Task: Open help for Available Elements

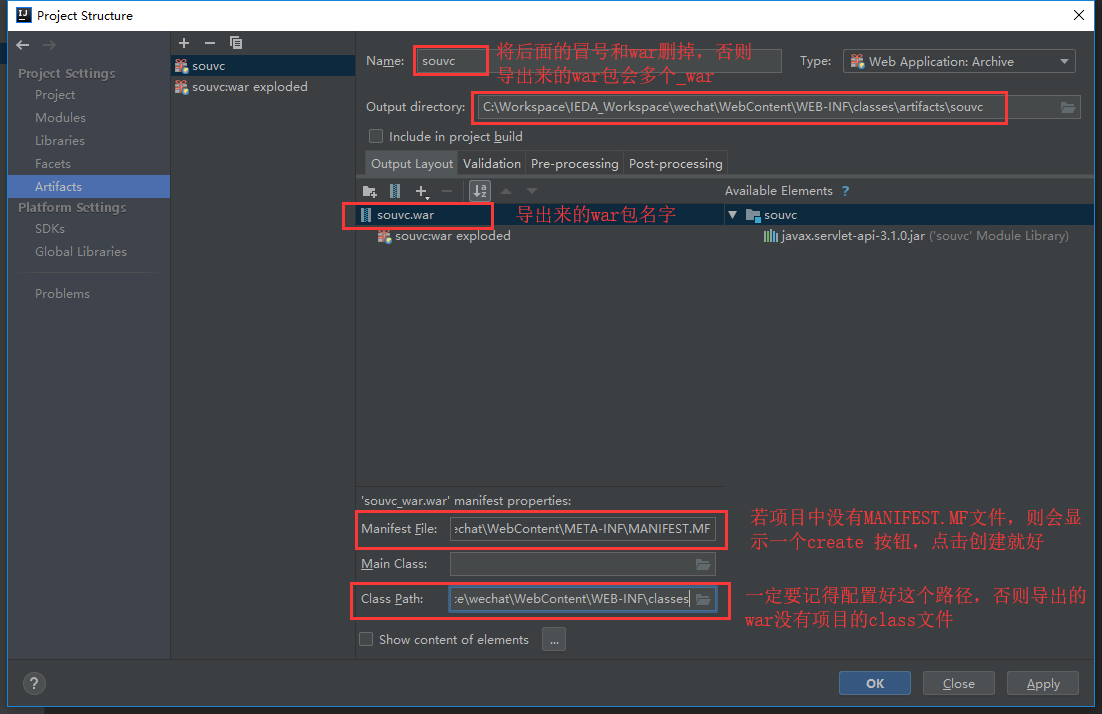Action: tap(845, 190)
